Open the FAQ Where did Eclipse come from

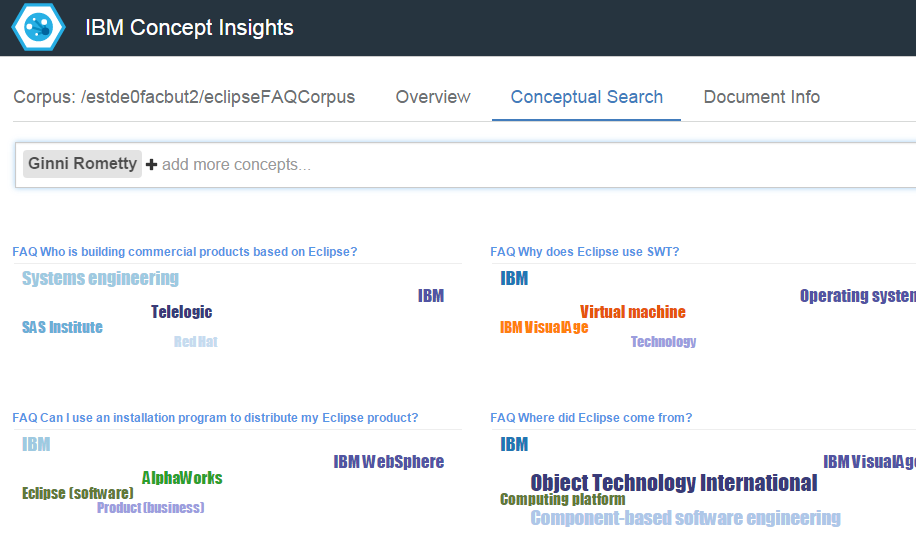click(x=591, y=418)
